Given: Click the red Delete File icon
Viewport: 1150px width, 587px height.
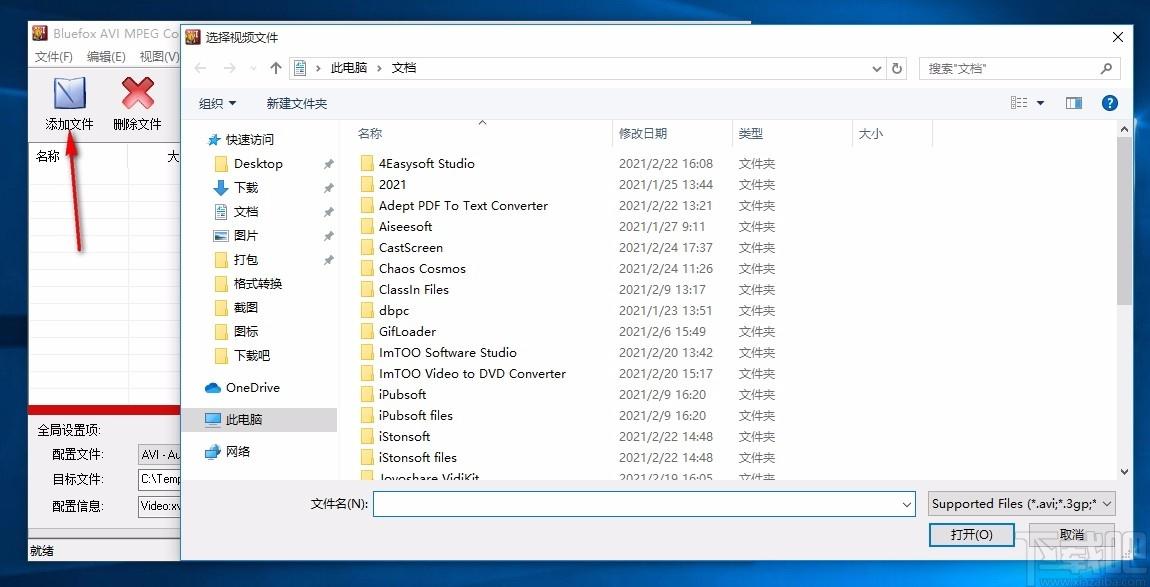Looking at the screenshot, I should pos(138,94).
